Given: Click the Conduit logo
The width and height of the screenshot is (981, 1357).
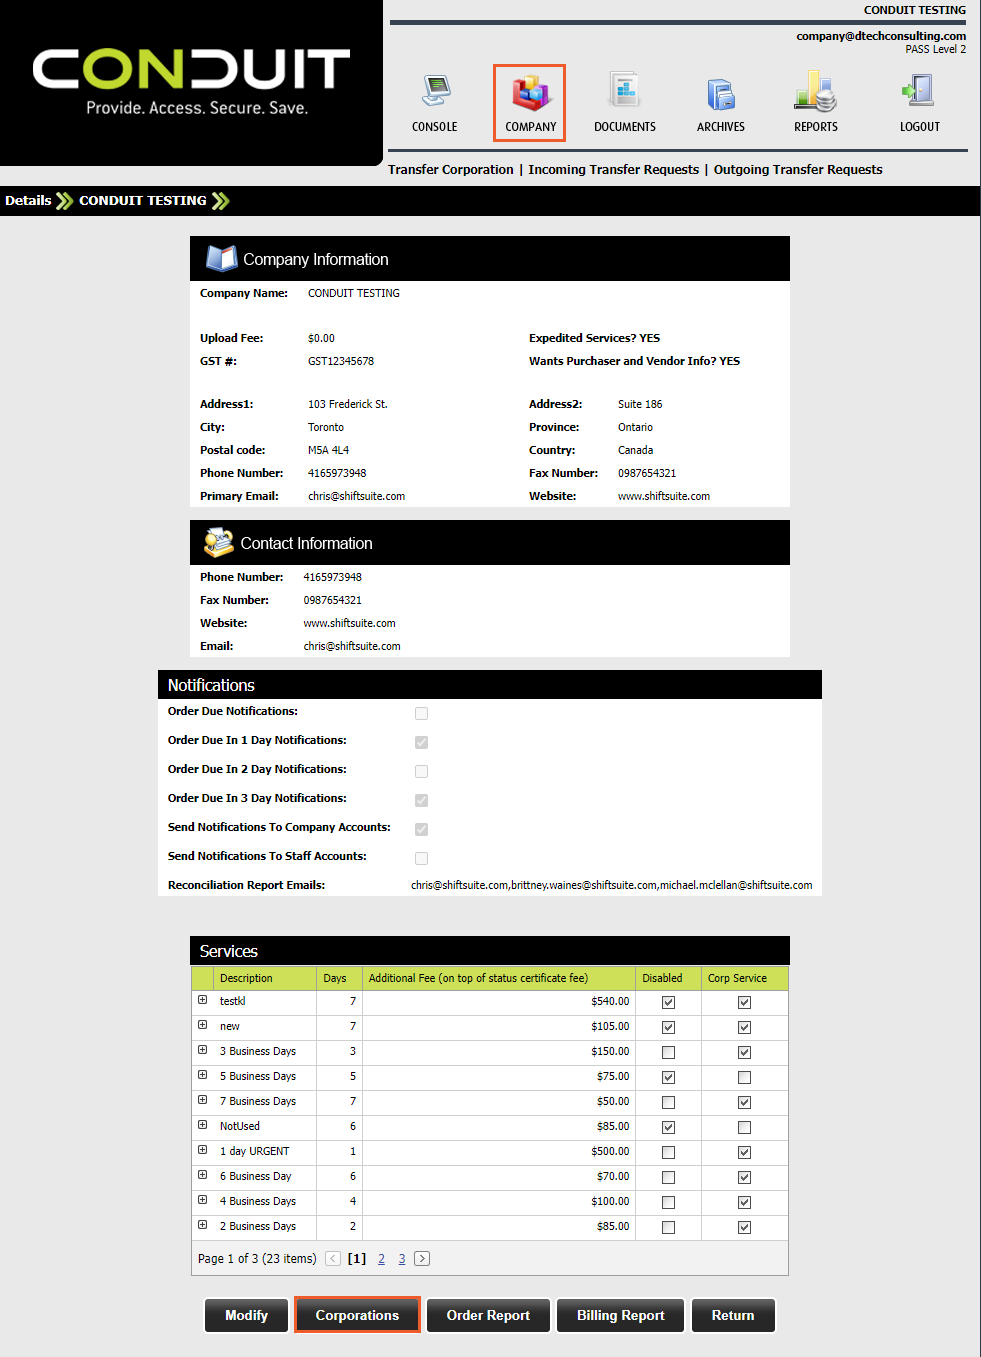Looking at the screenshot, I should (x=191, y=81).
